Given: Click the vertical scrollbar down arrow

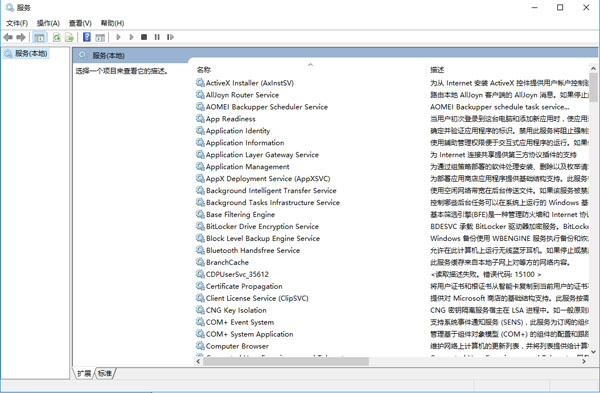Looking at the screenshot, I should click(593, 352).
